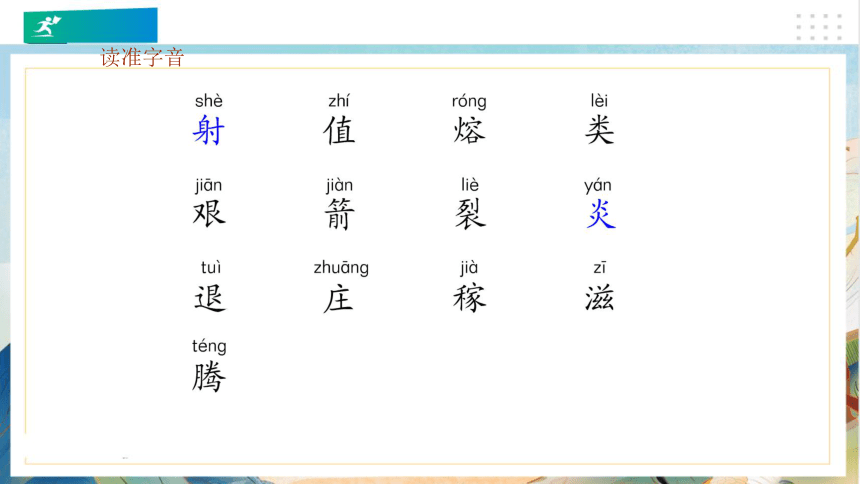Select the character 裂

(470, 214)
